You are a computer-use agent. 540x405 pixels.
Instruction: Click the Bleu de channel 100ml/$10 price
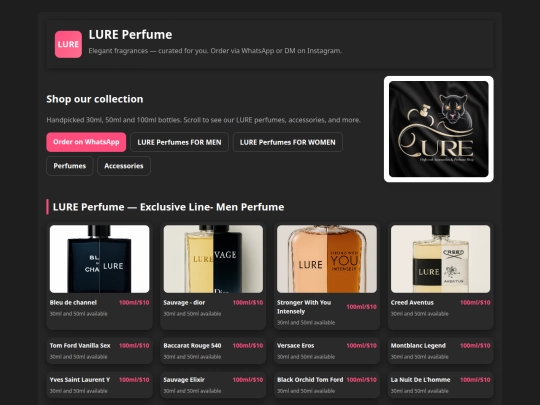134,302
